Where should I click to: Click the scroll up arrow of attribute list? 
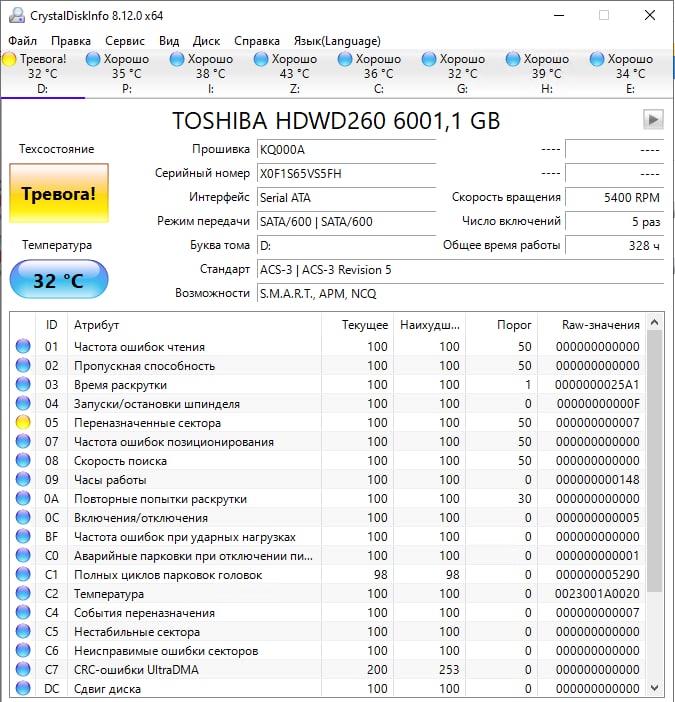[x=654, y=322]
